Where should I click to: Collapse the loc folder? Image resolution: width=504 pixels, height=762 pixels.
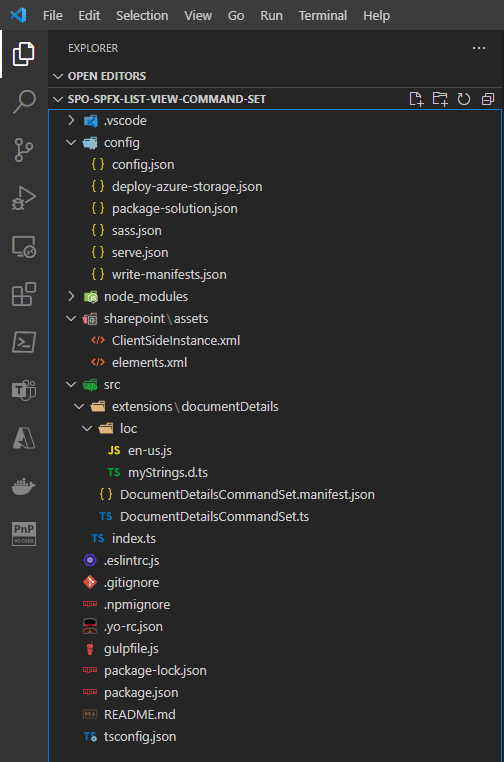275,429
